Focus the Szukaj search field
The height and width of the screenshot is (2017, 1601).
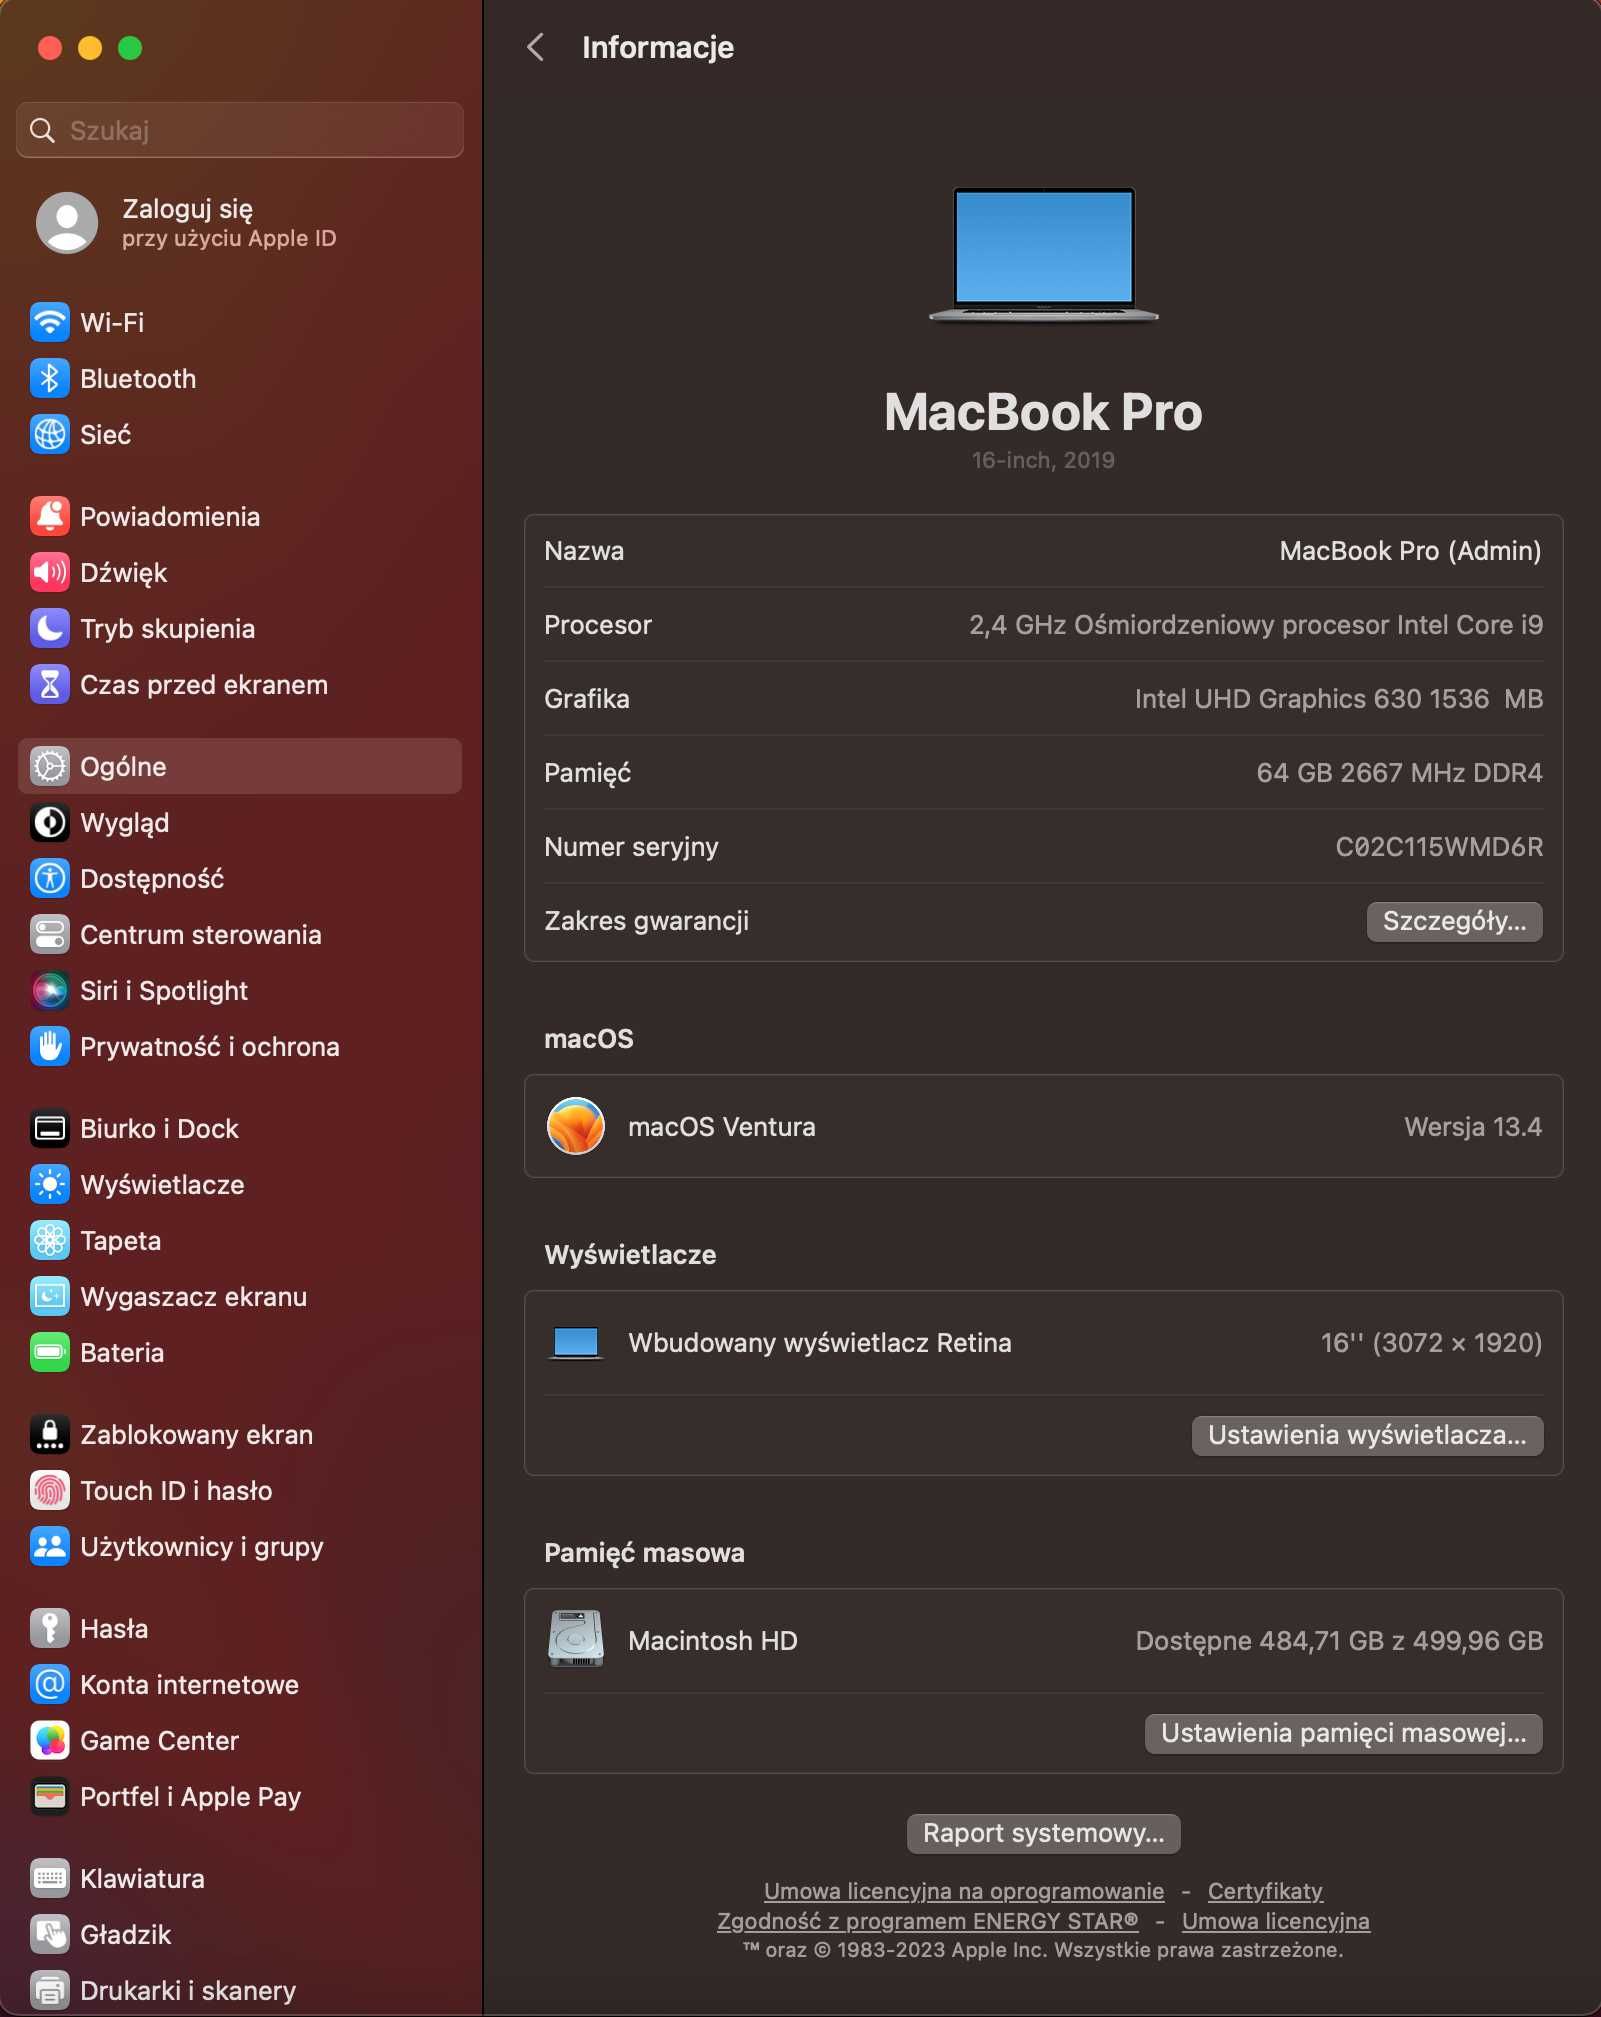click(x=240, y=130)
